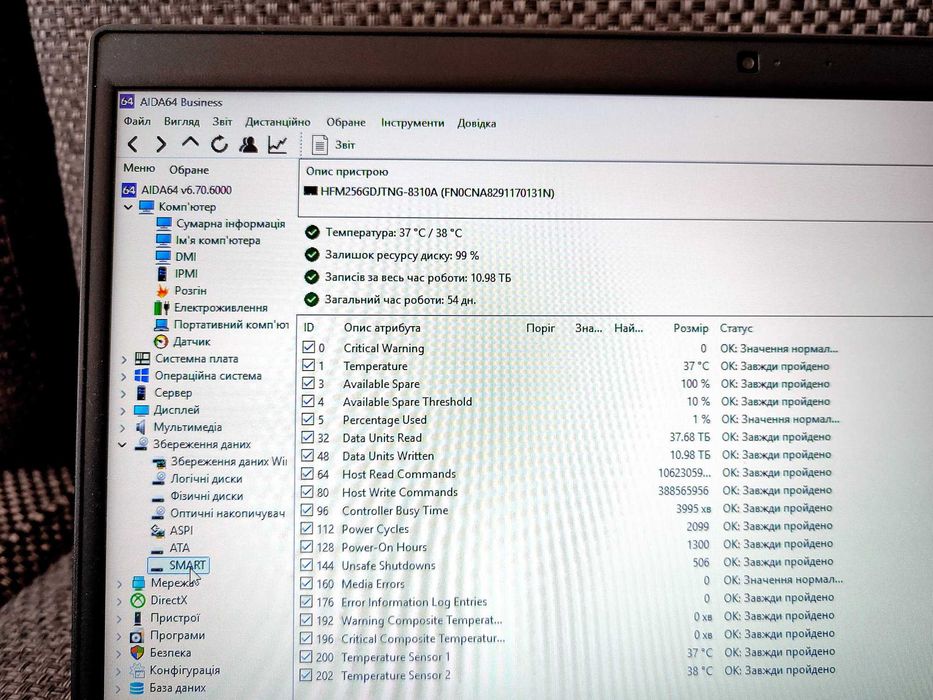Select the Розгін flame icon
The height and width of the screenshot is (700, 933).
tap(162, 290)
